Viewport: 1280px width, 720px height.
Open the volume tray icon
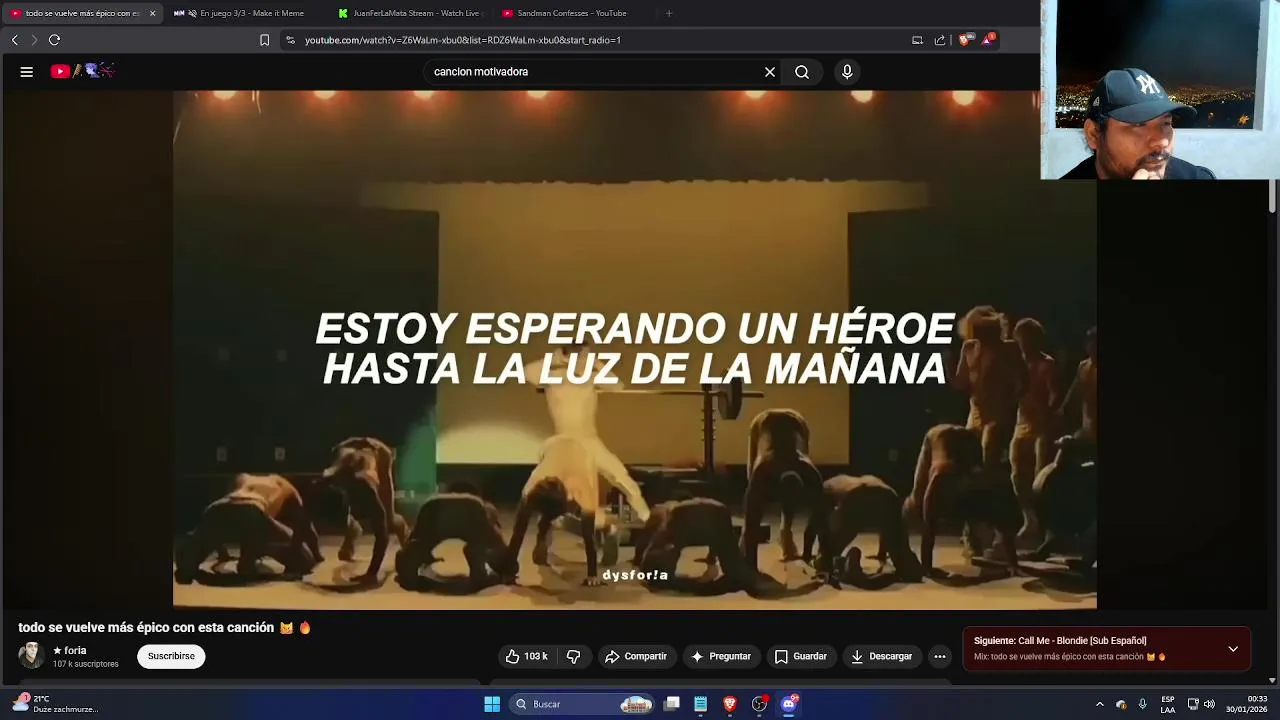pos(1210,704)
